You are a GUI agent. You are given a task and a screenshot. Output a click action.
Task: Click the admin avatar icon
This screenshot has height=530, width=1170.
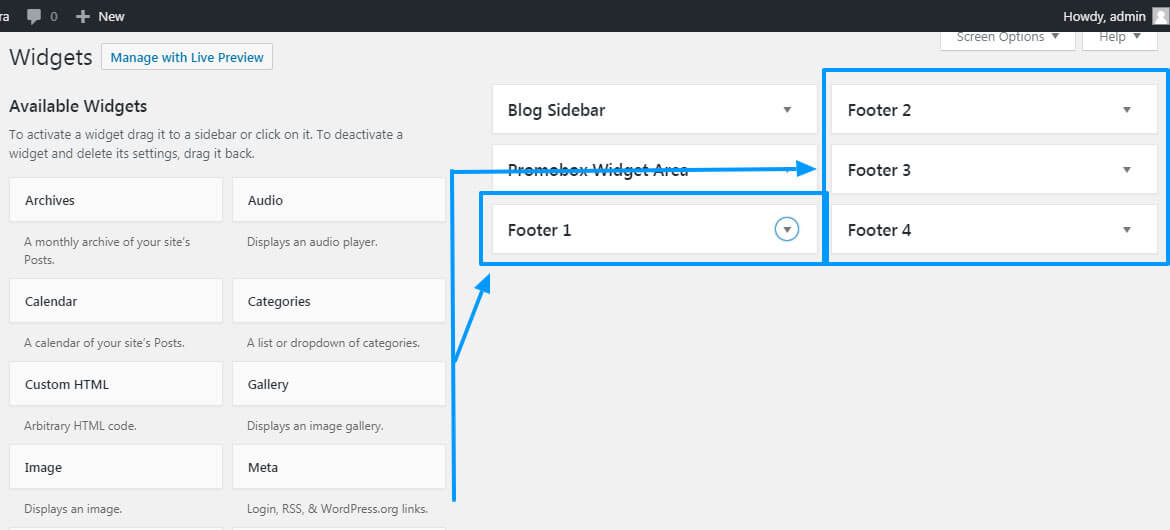(1160, 16)
